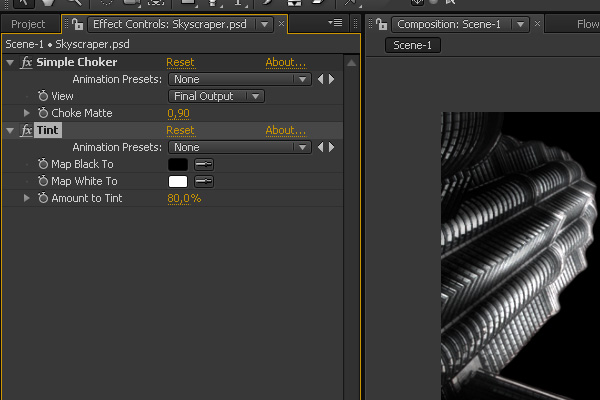Screen dimensions: 600x400
Task: Open Simple Choker Animation Presets dropdown
Action: (240, 79)
